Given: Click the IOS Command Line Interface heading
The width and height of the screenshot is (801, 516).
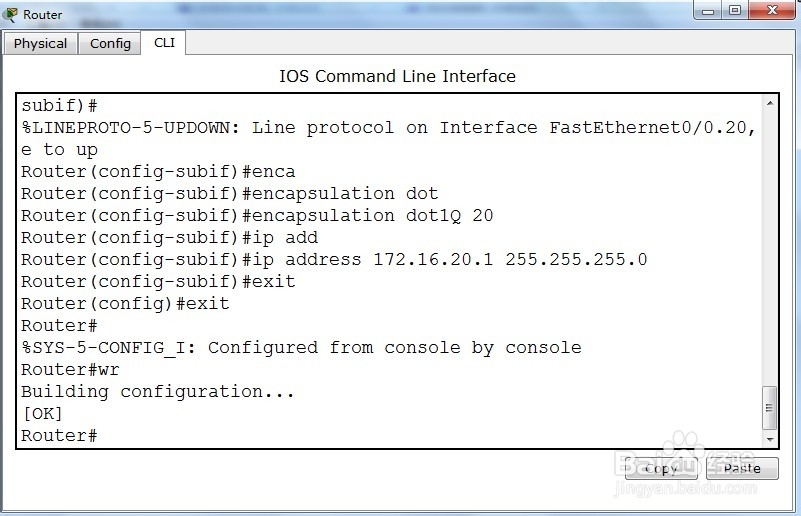Looking at the screenshot, I should pos(397,76).
